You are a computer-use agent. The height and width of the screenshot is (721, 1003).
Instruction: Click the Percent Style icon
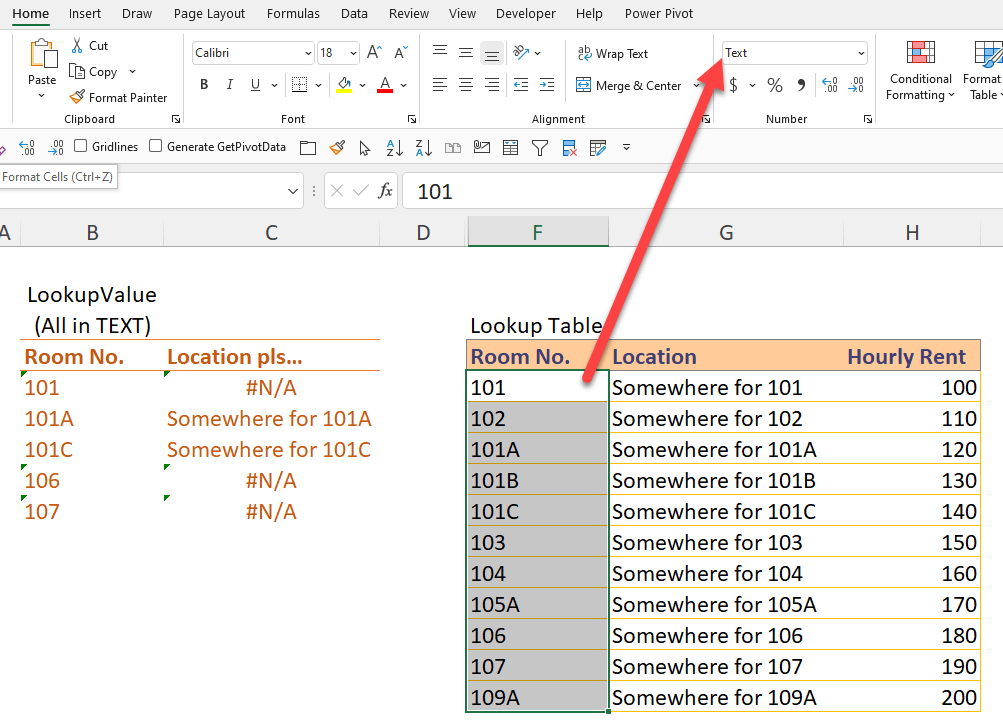pos(774,85)
